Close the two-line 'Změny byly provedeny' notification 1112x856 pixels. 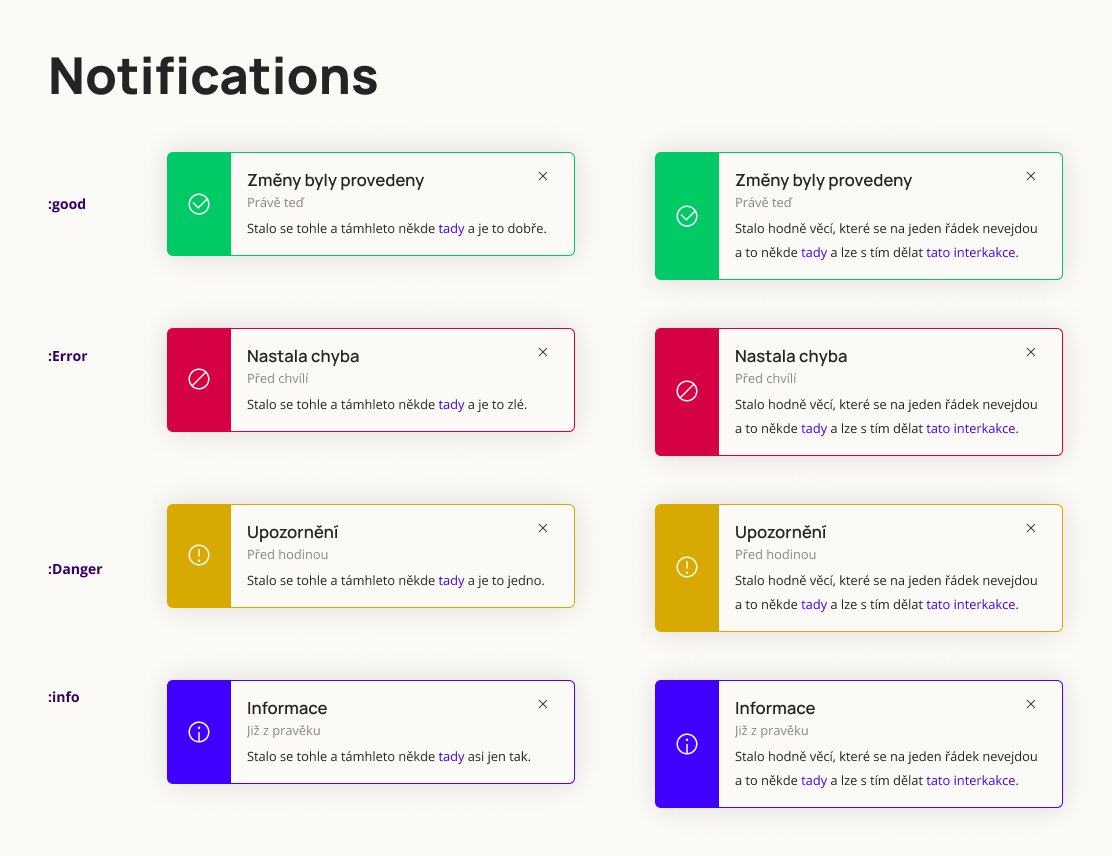(x=1031, y=176)
